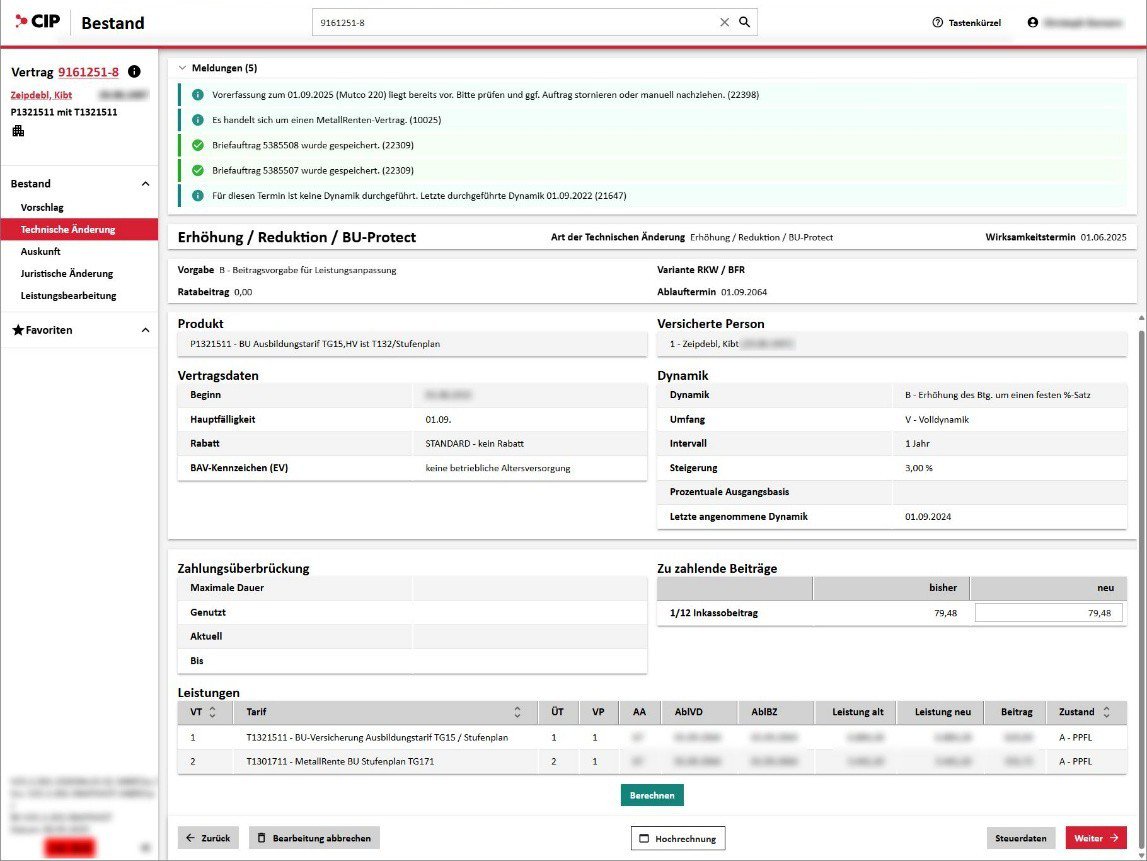Collapse the Bestand navigation group
This screenshot has width=1147, height=861.
point(144,184)
